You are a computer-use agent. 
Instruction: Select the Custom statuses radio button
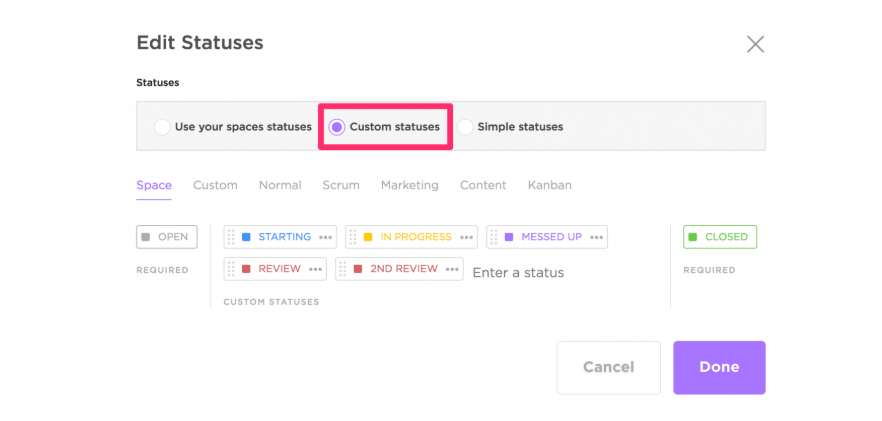pyautogui.click(x=337, y=127)
